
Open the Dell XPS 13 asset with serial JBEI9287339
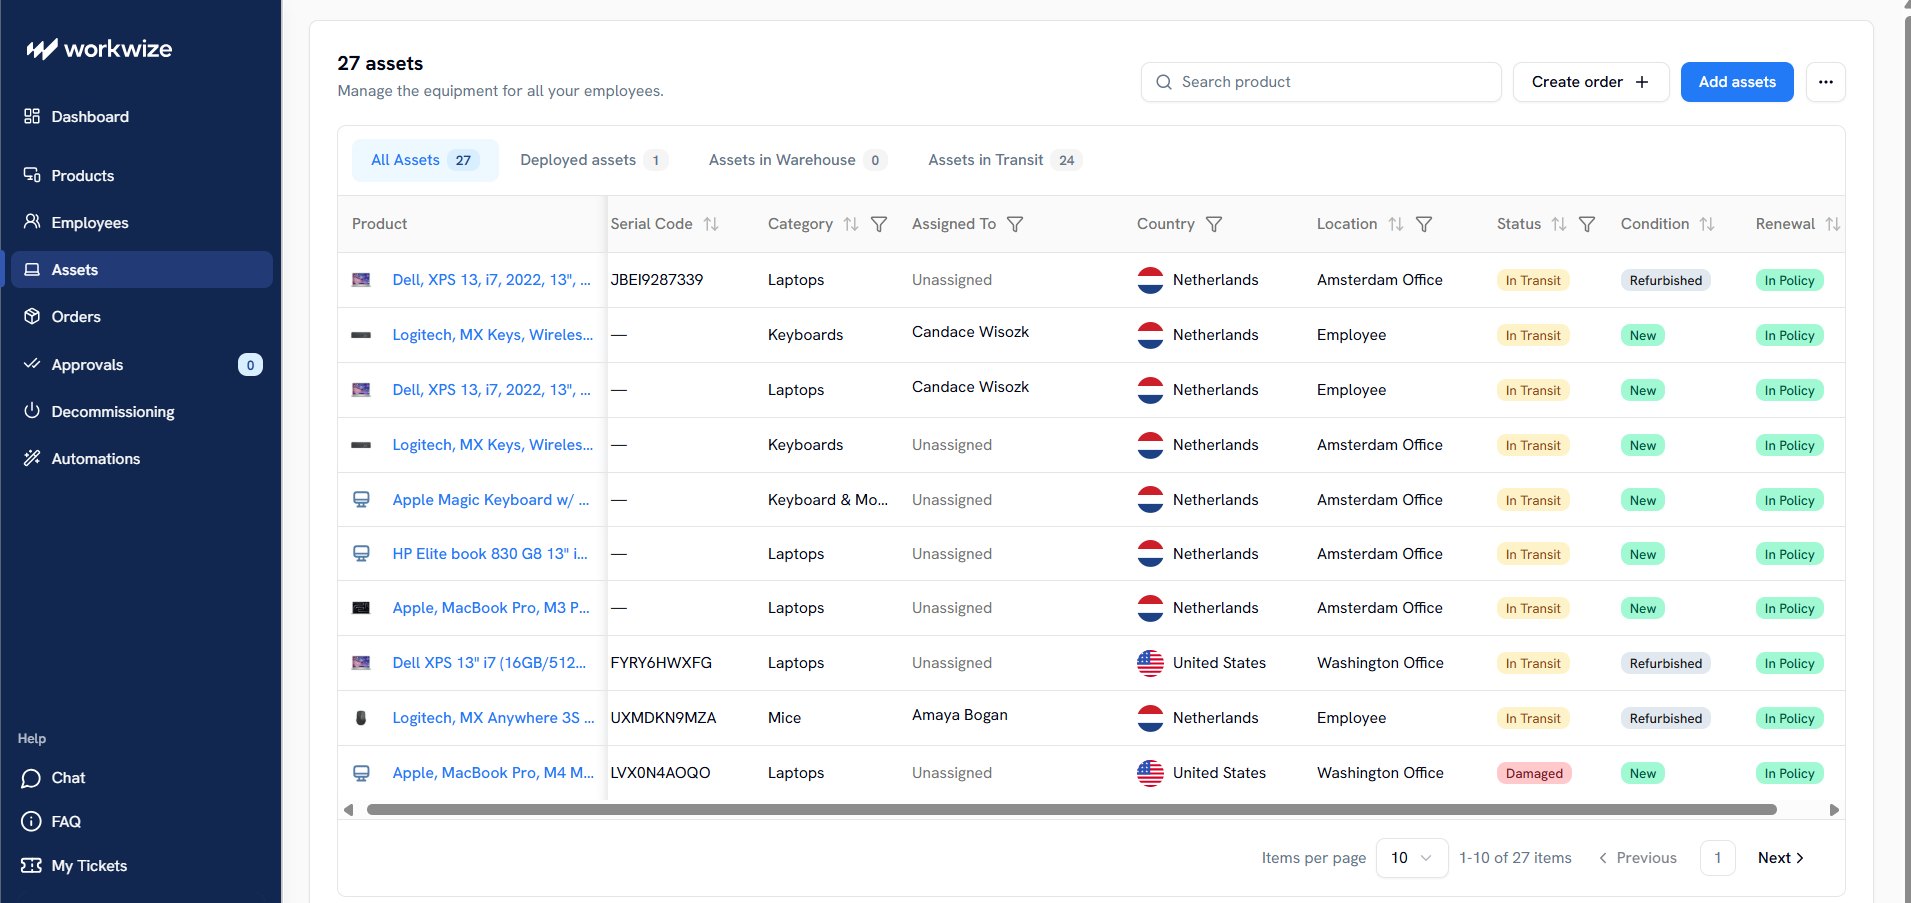[491, 280]
